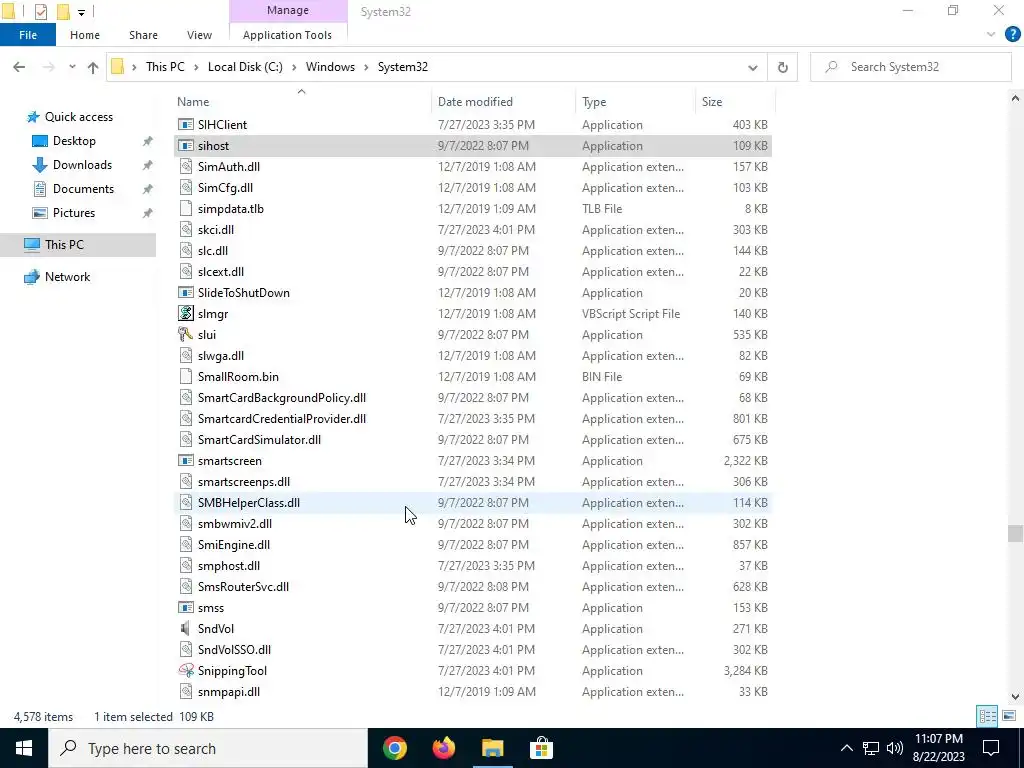Image resolution: width=1024 pixels, height=768 pixels.
Task: Expand the ribbon with the chevron
Action: click(991, 35)
